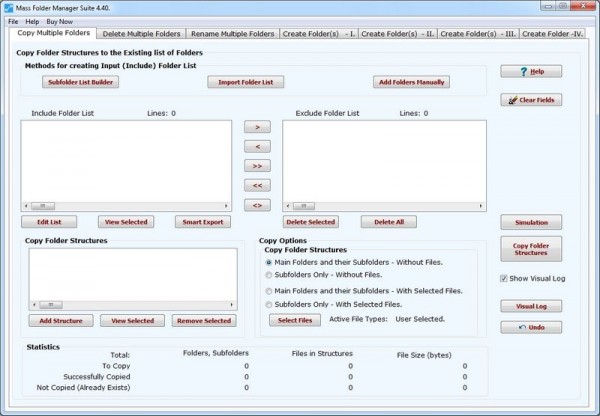Click the 'Successfully Copied' statistics row label
Image resolution: width=600 pixels, height=416 pixels.
(x=97, y=377)
